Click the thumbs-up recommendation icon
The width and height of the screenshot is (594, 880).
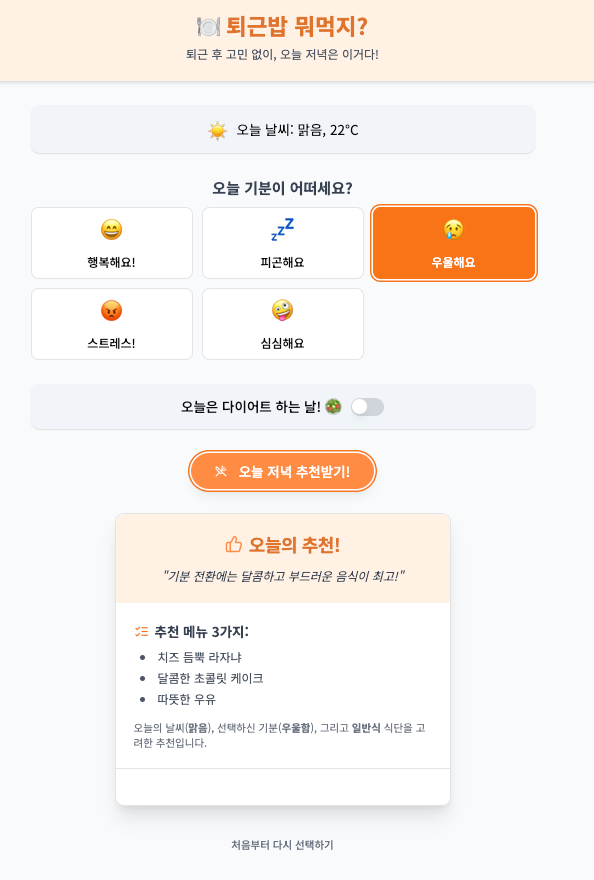[x=234, y=544]
